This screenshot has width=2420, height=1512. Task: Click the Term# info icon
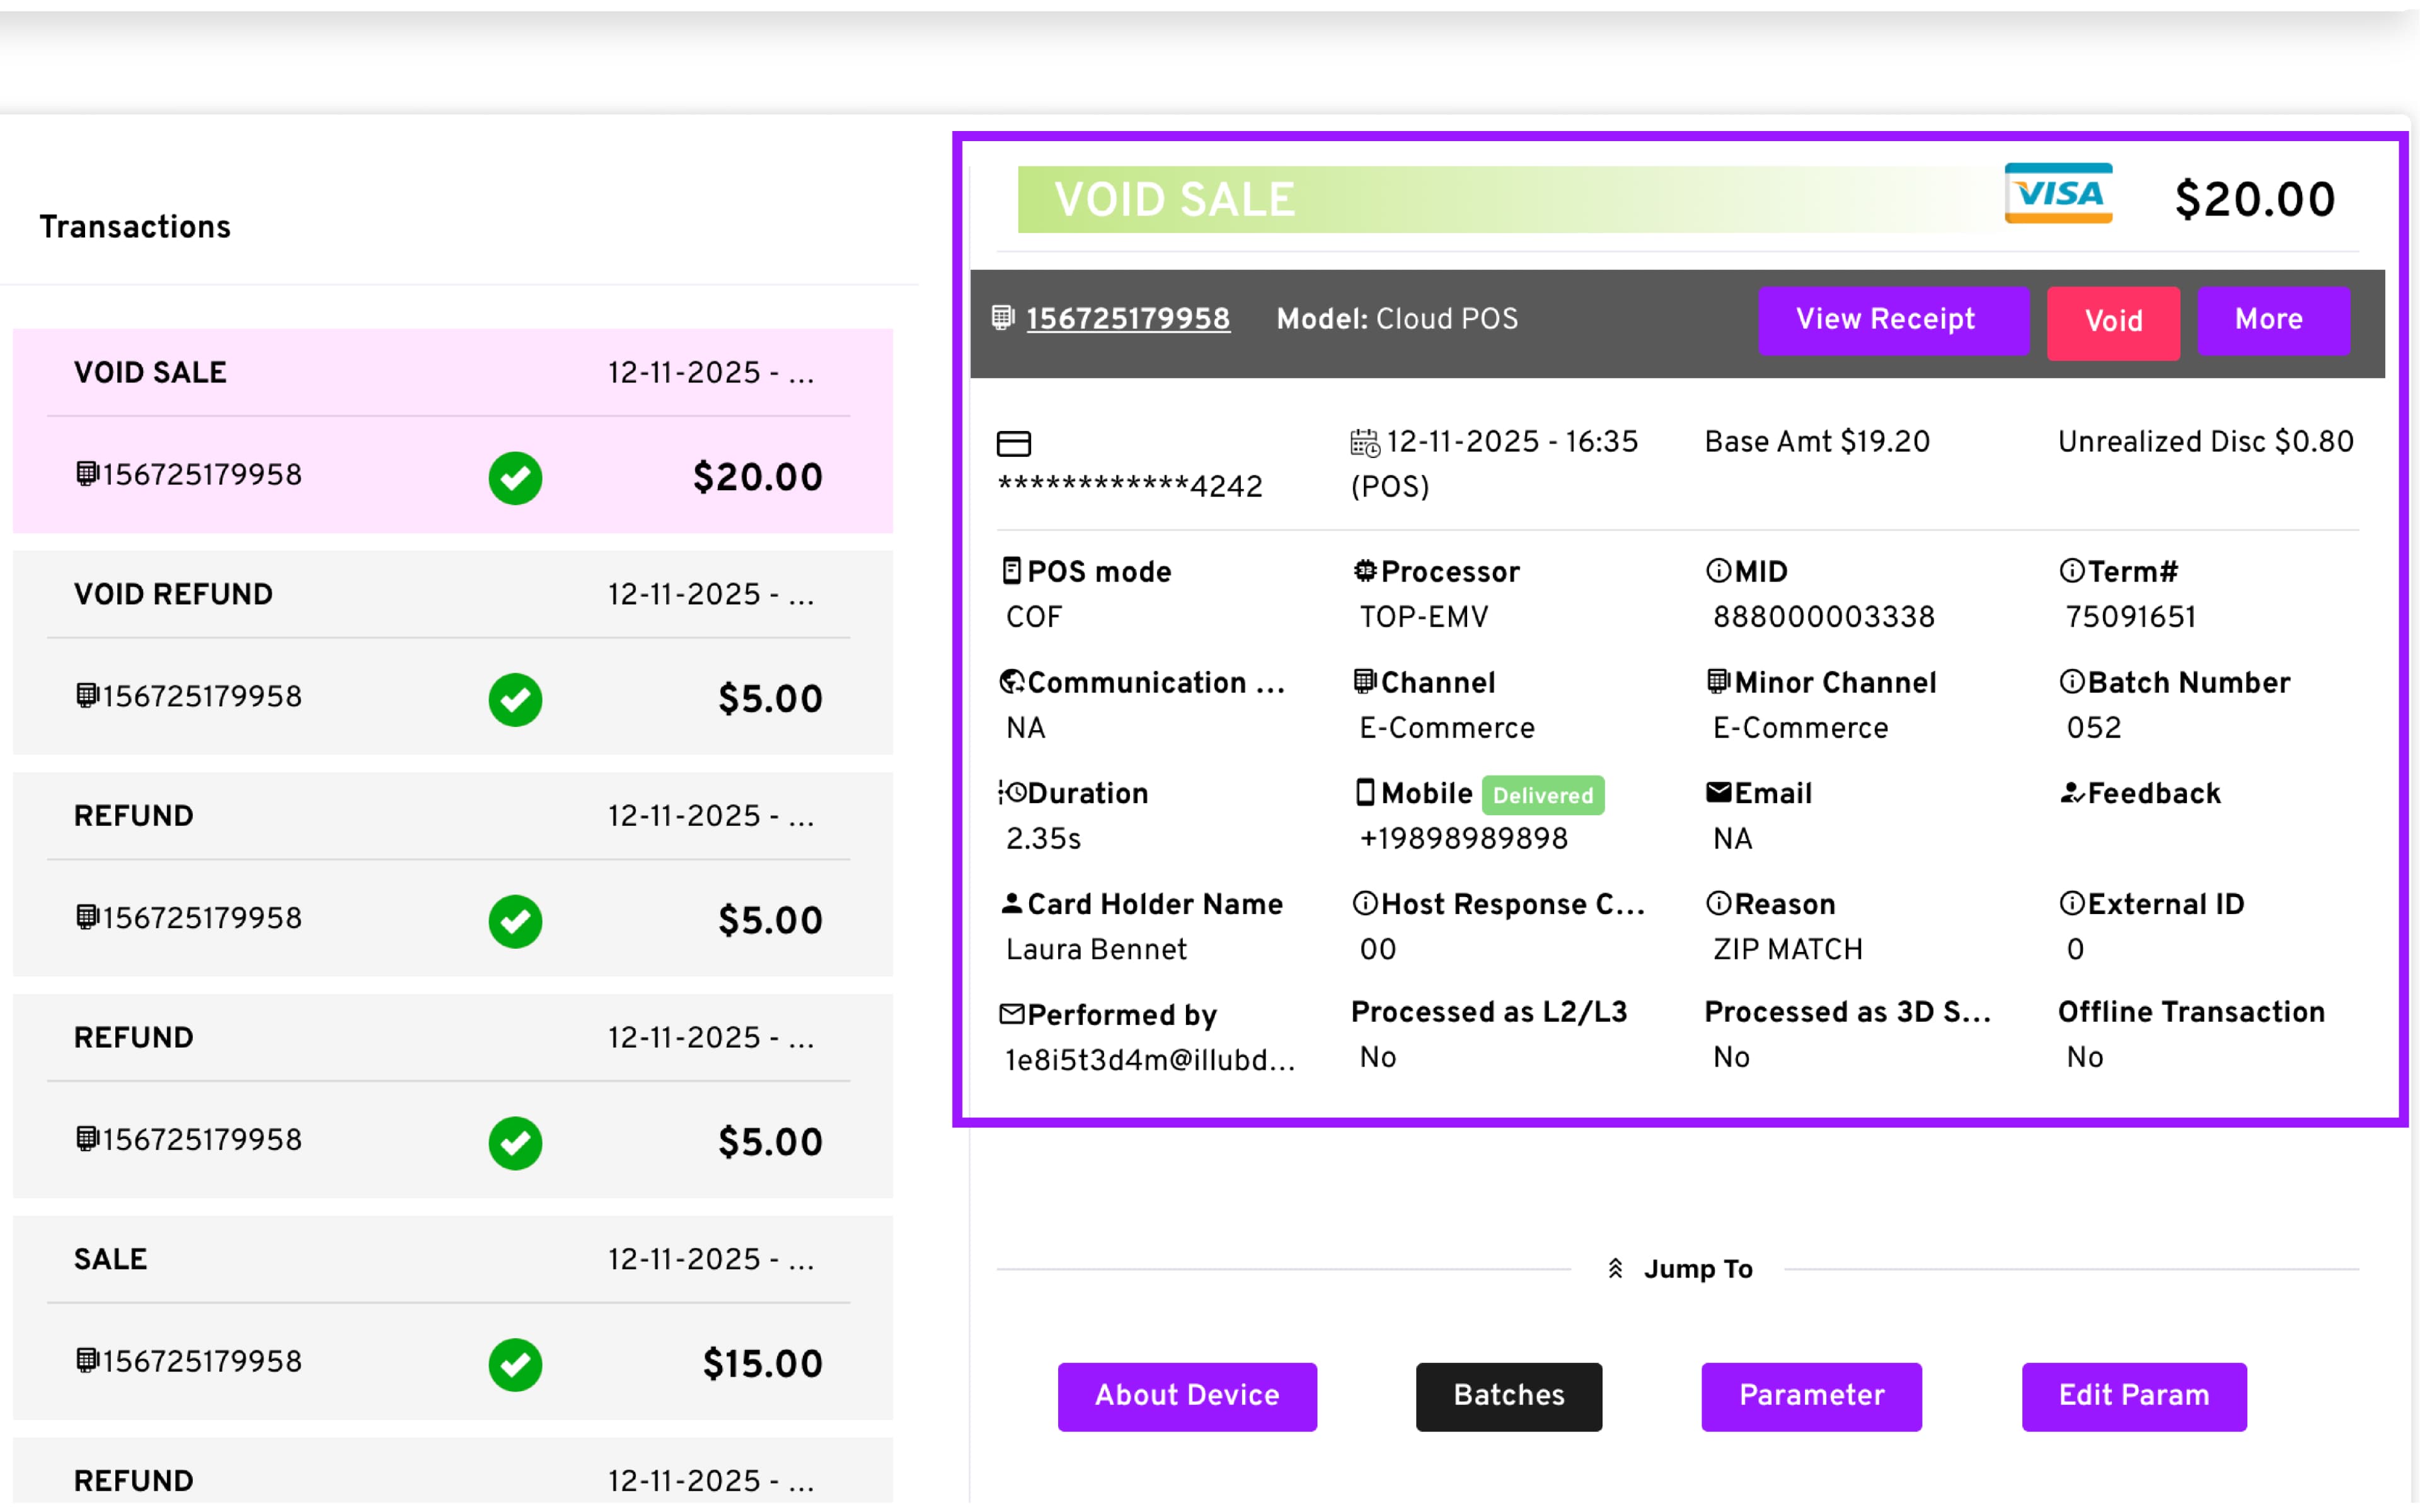click(x=2071, y=571)
